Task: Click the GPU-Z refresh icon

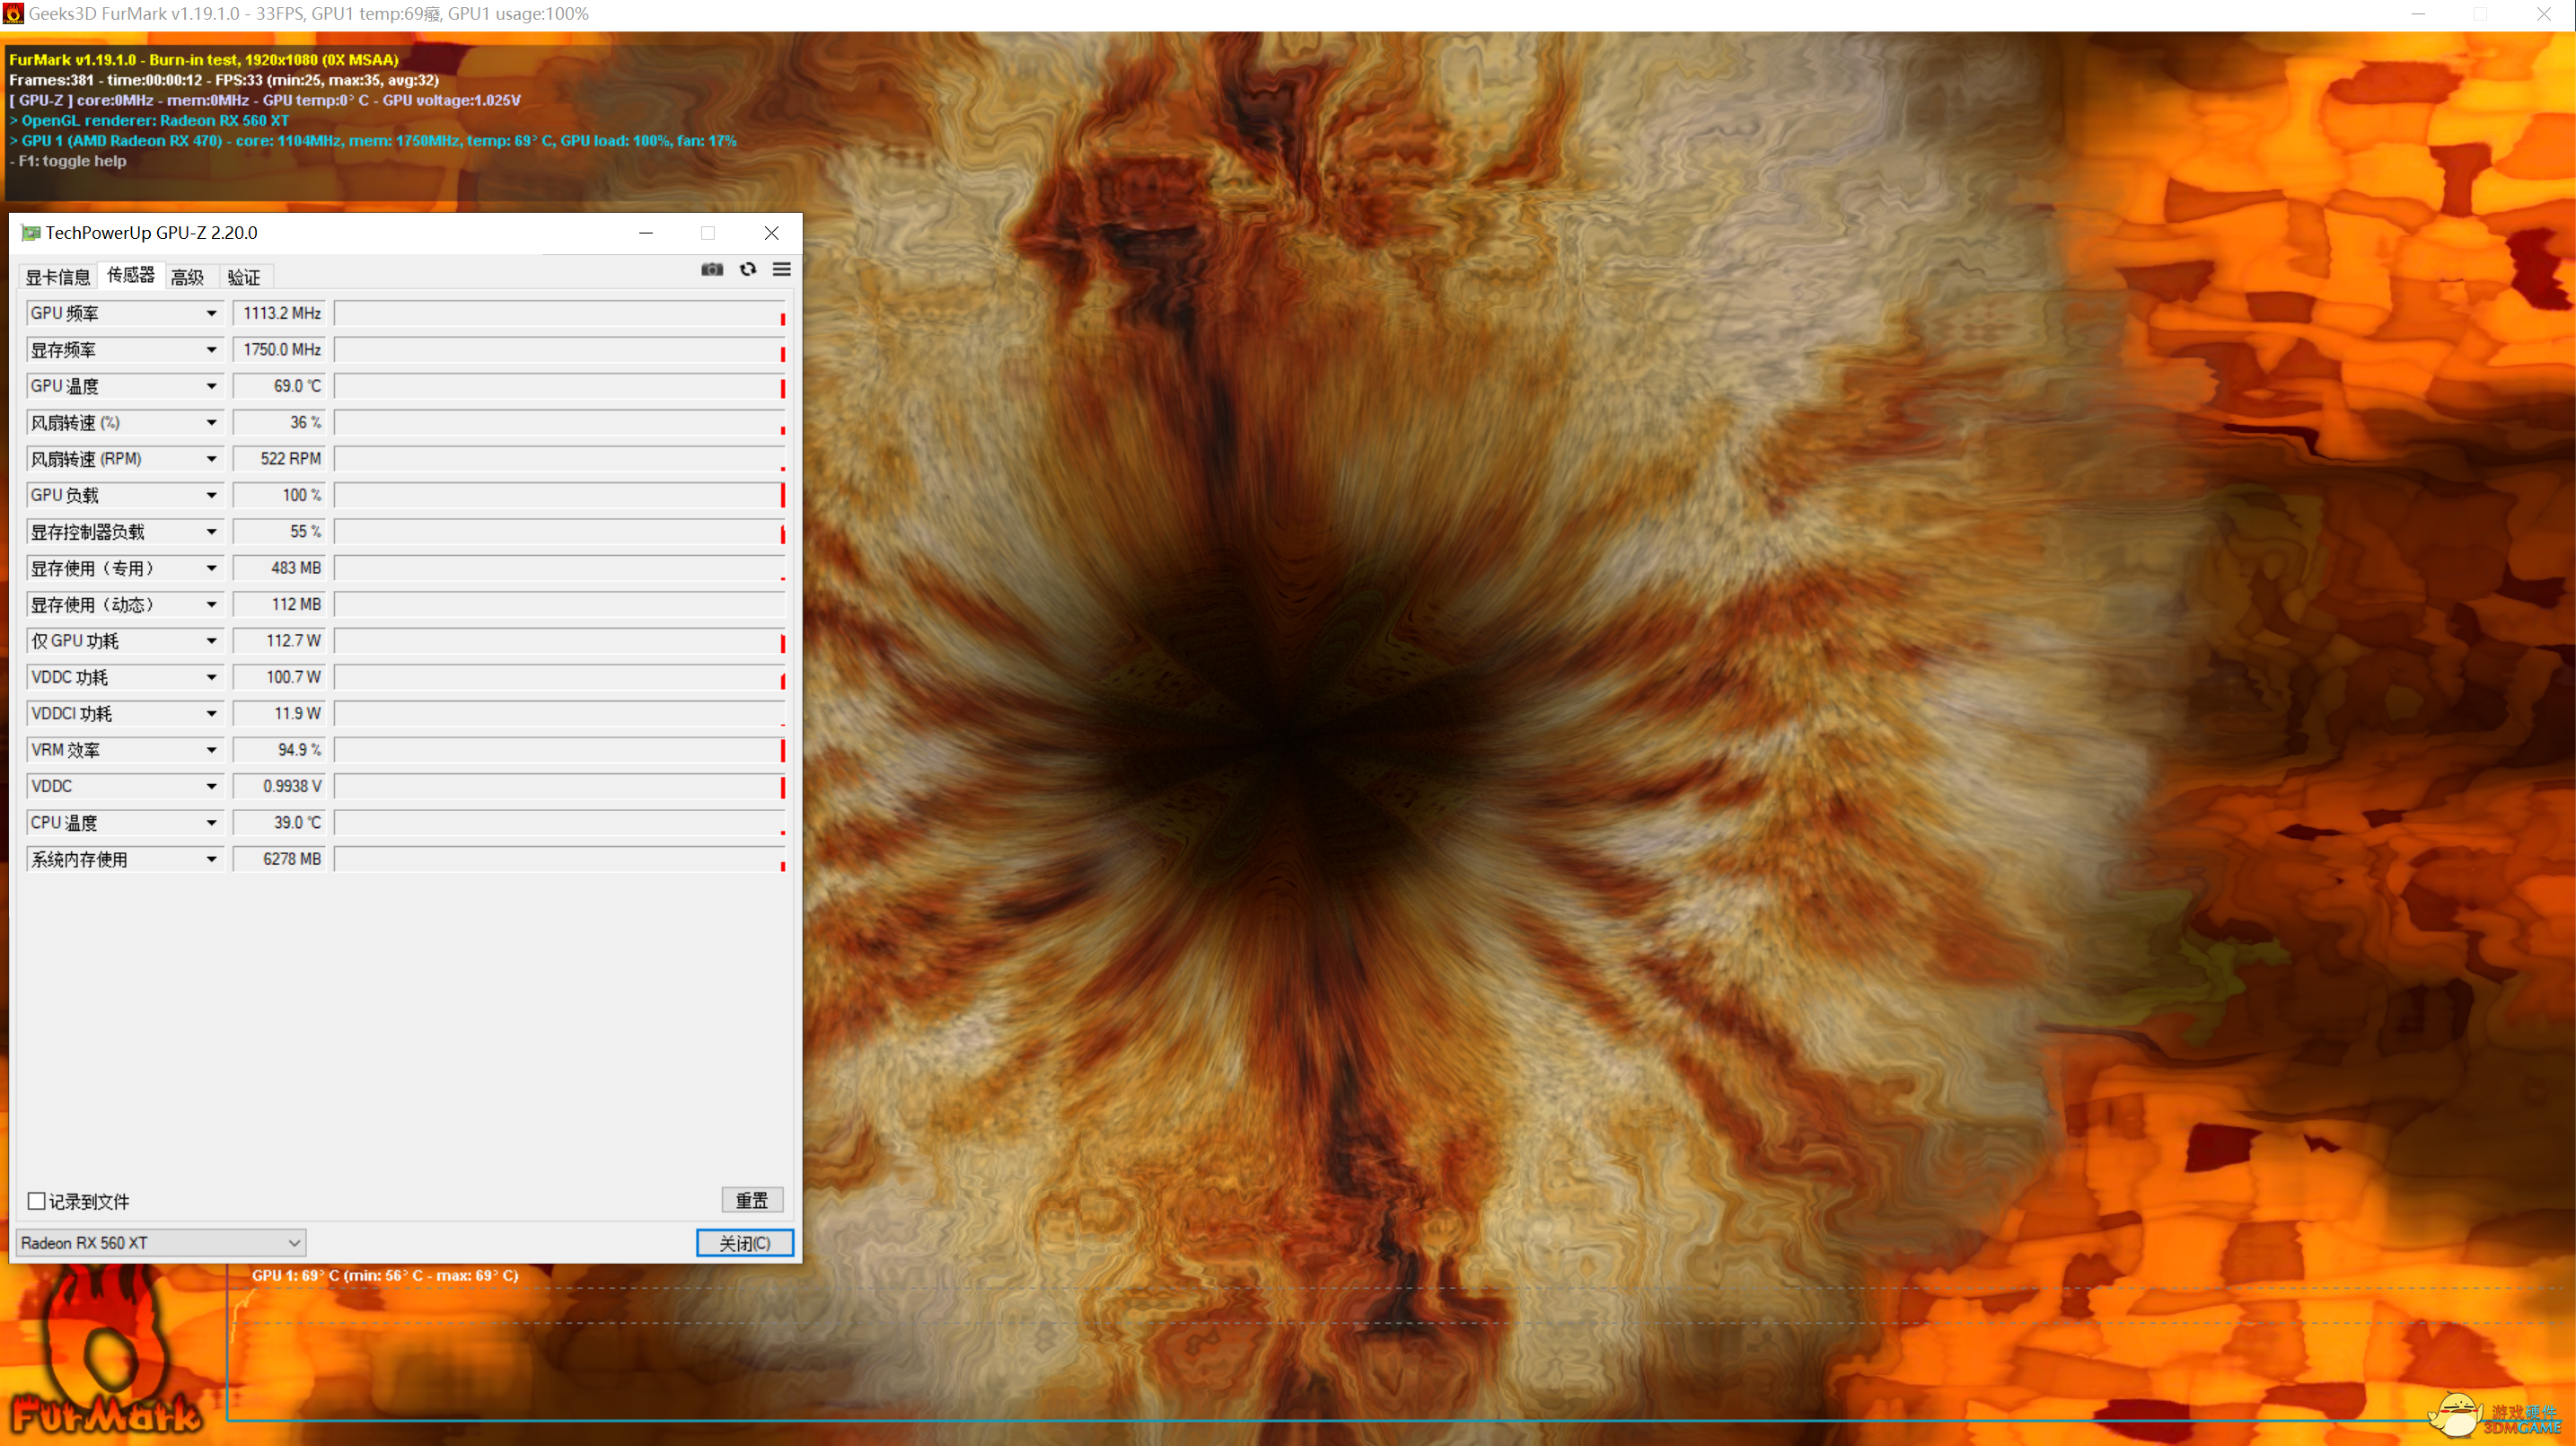Action: tap(748, 269)
